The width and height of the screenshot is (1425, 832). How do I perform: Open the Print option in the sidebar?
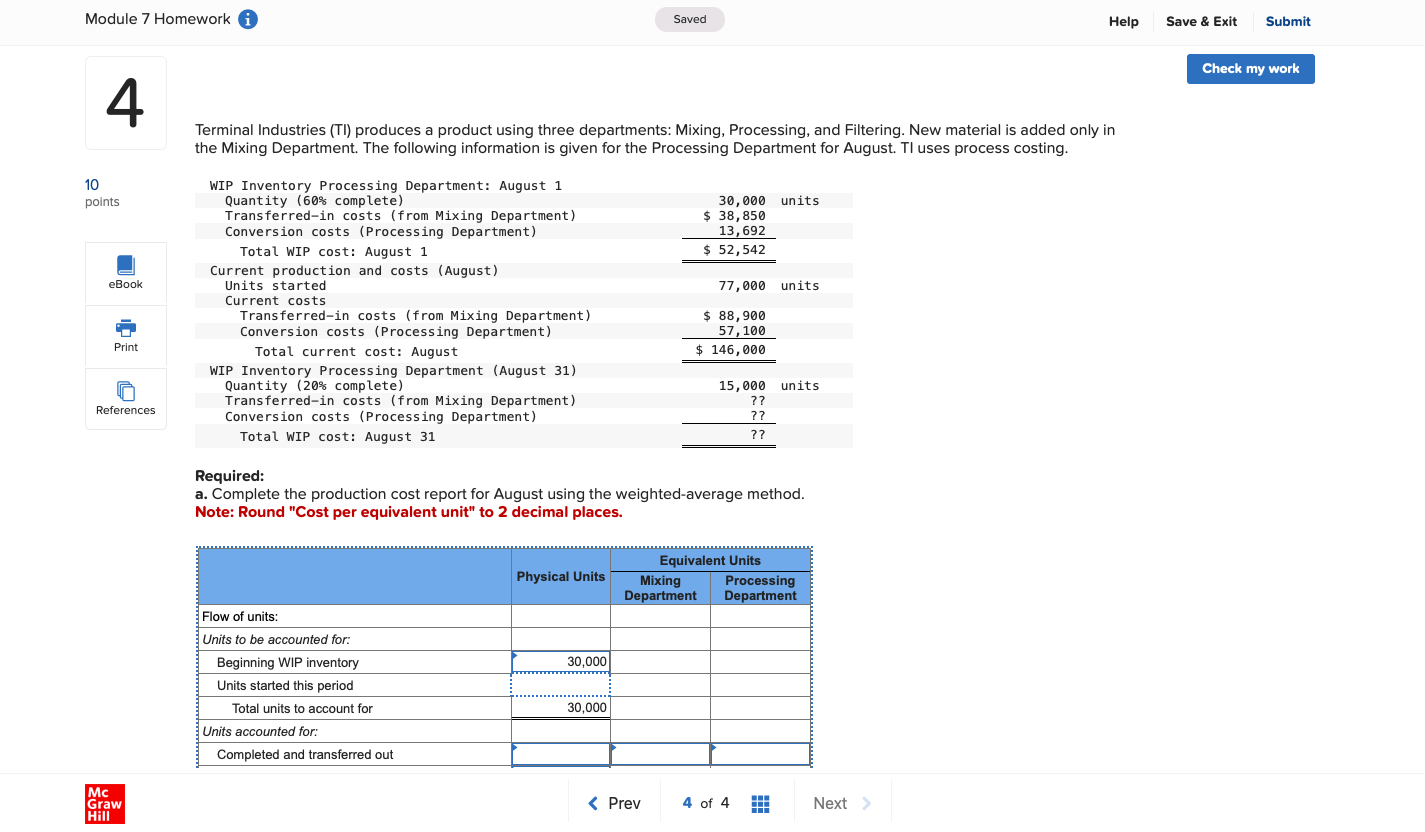(125, 335)
